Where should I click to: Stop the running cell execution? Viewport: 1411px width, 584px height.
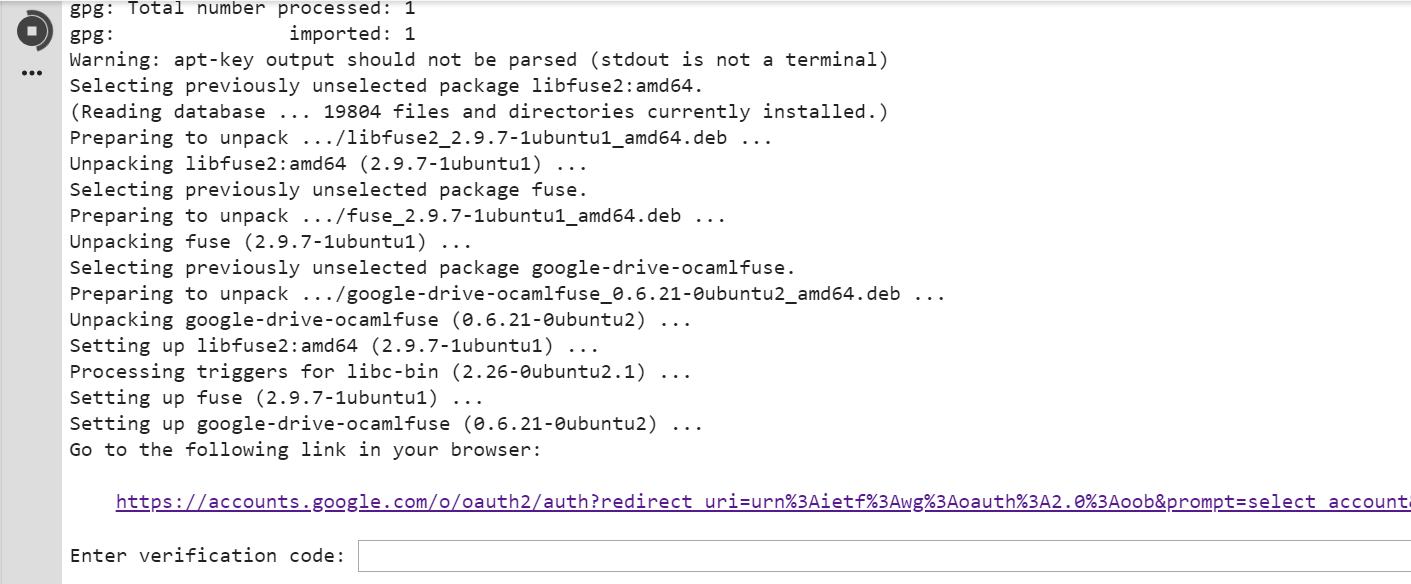[x=32, y=31]
